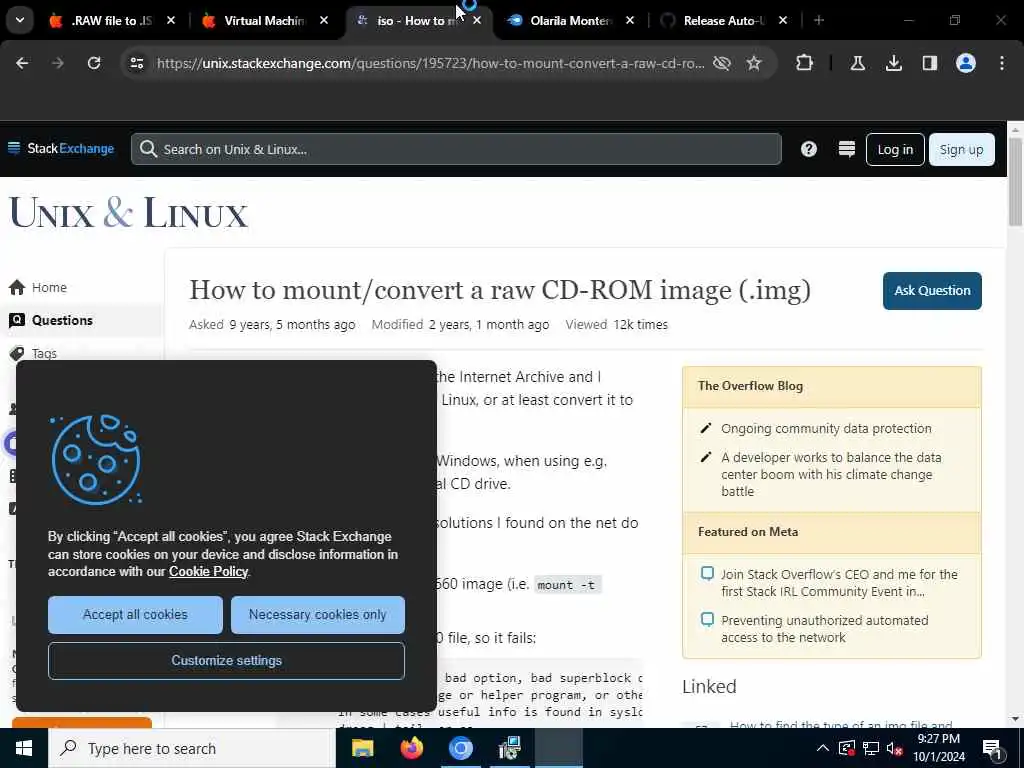
Task: Choose Necessary cookies only
Action: 317,615
